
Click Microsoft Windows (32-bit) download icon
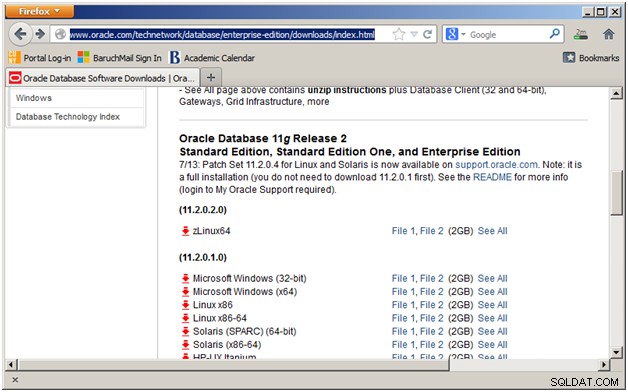click(x=185, y=278)
